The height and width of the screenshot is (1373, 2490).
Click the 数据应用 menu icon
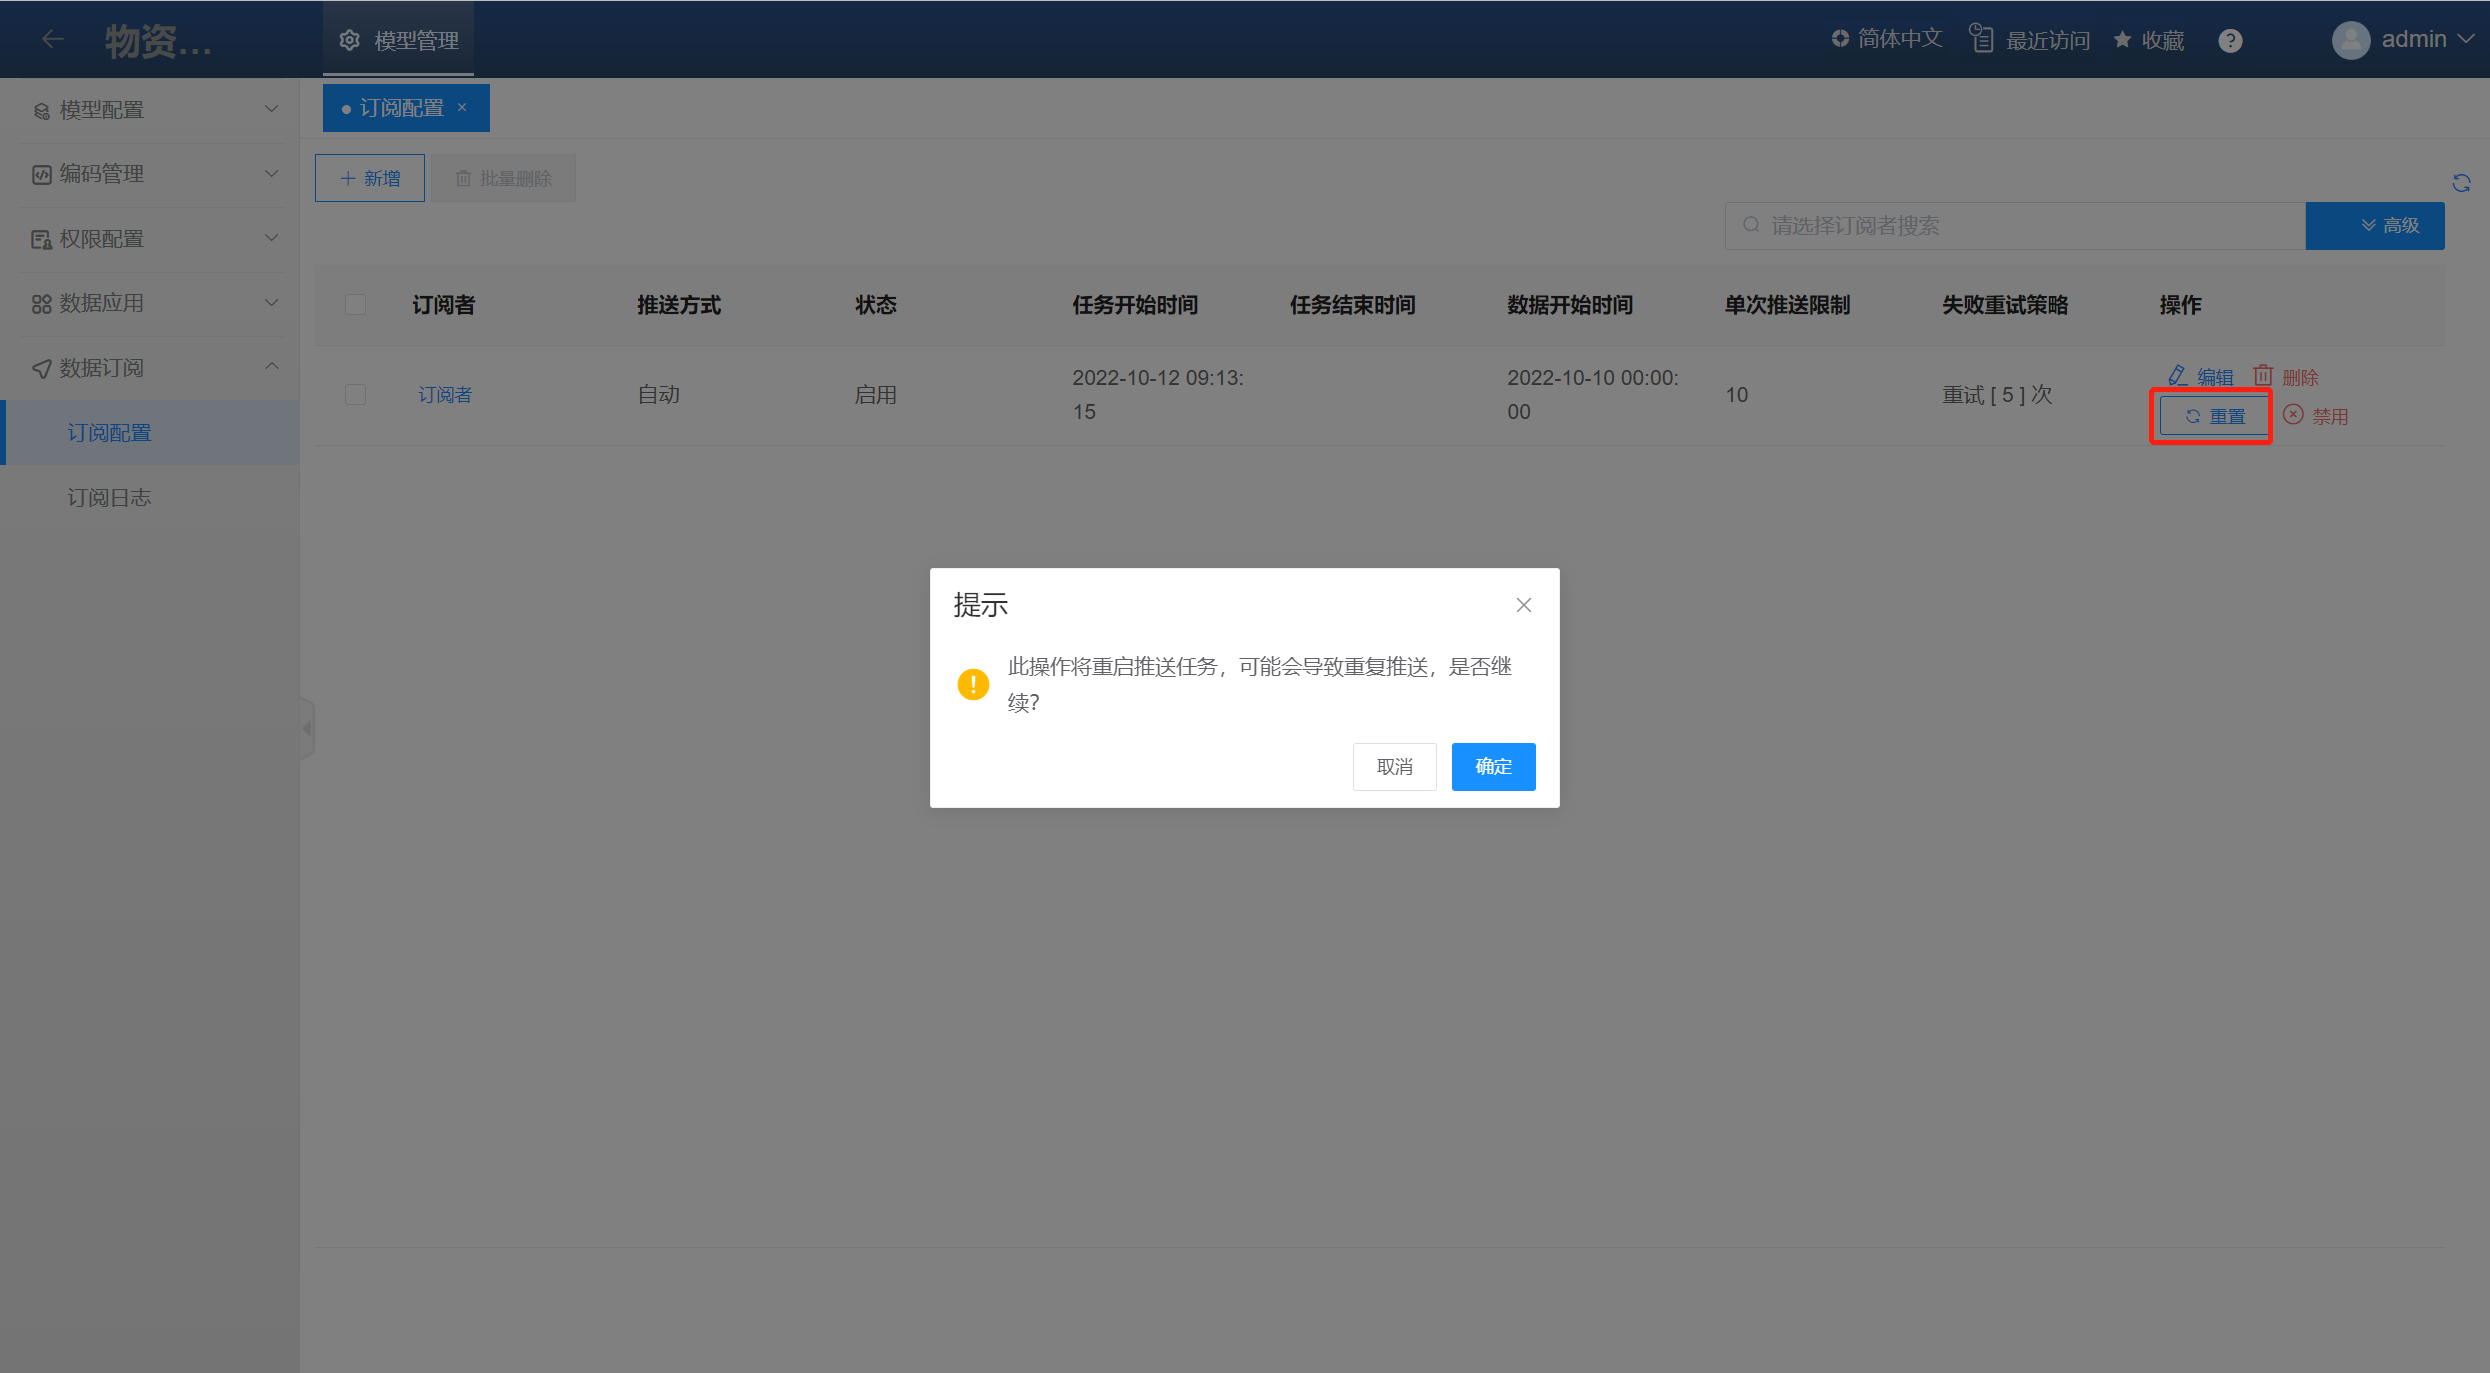click(x=42, y=304)
